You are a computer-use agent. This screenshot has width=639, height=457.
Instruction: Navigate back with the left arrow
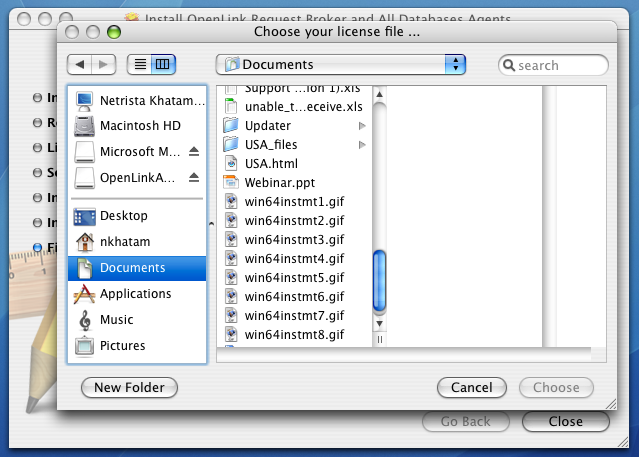pyautogui.click(x=79, y=65)
